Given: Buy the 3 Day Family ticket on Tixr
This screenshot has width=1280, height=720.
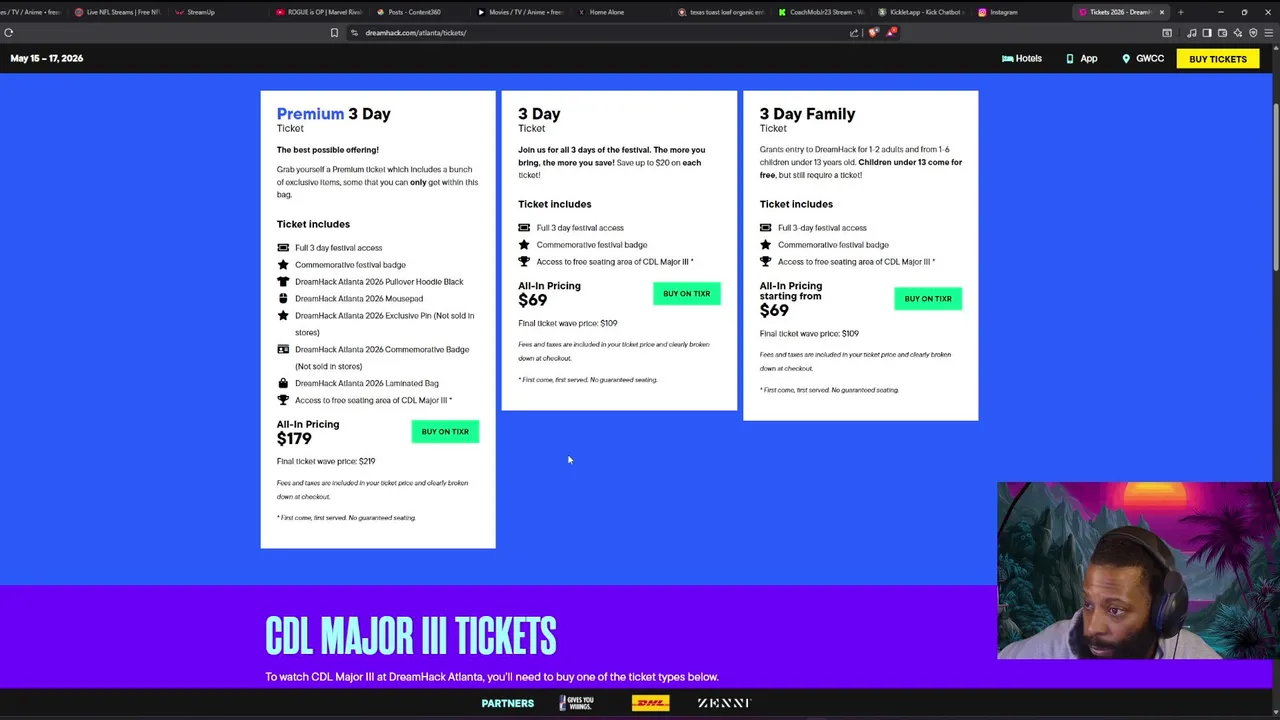Looking at the screenshot, I should click(928, 298).
